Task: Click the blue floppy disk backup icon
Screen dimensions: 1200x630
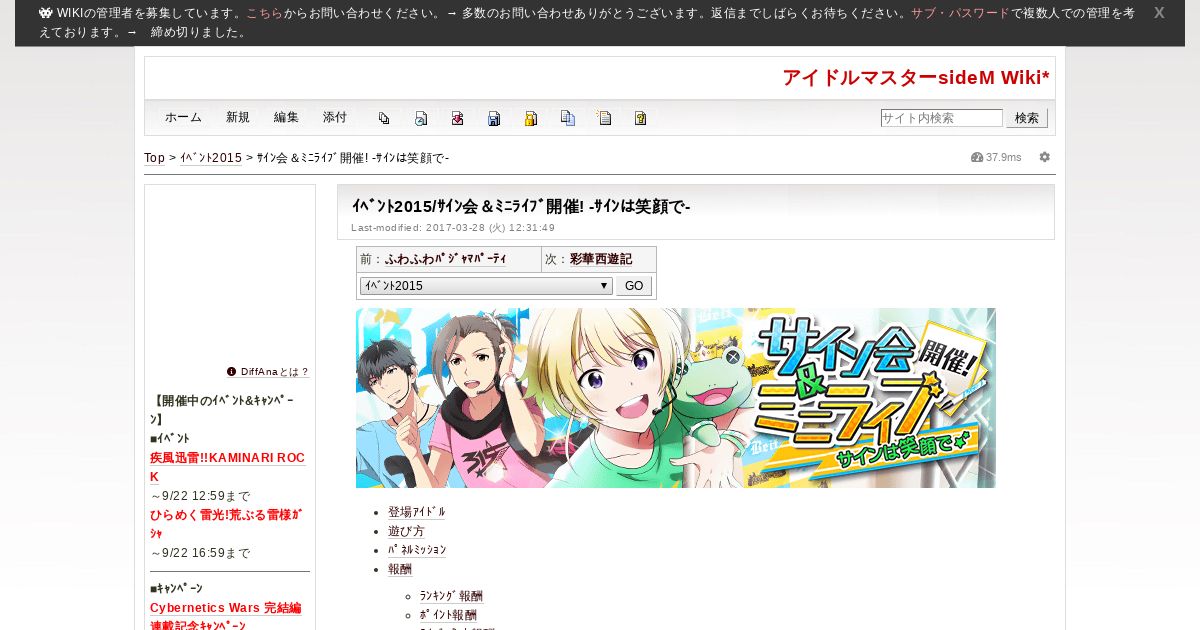Action: [494, 118]
